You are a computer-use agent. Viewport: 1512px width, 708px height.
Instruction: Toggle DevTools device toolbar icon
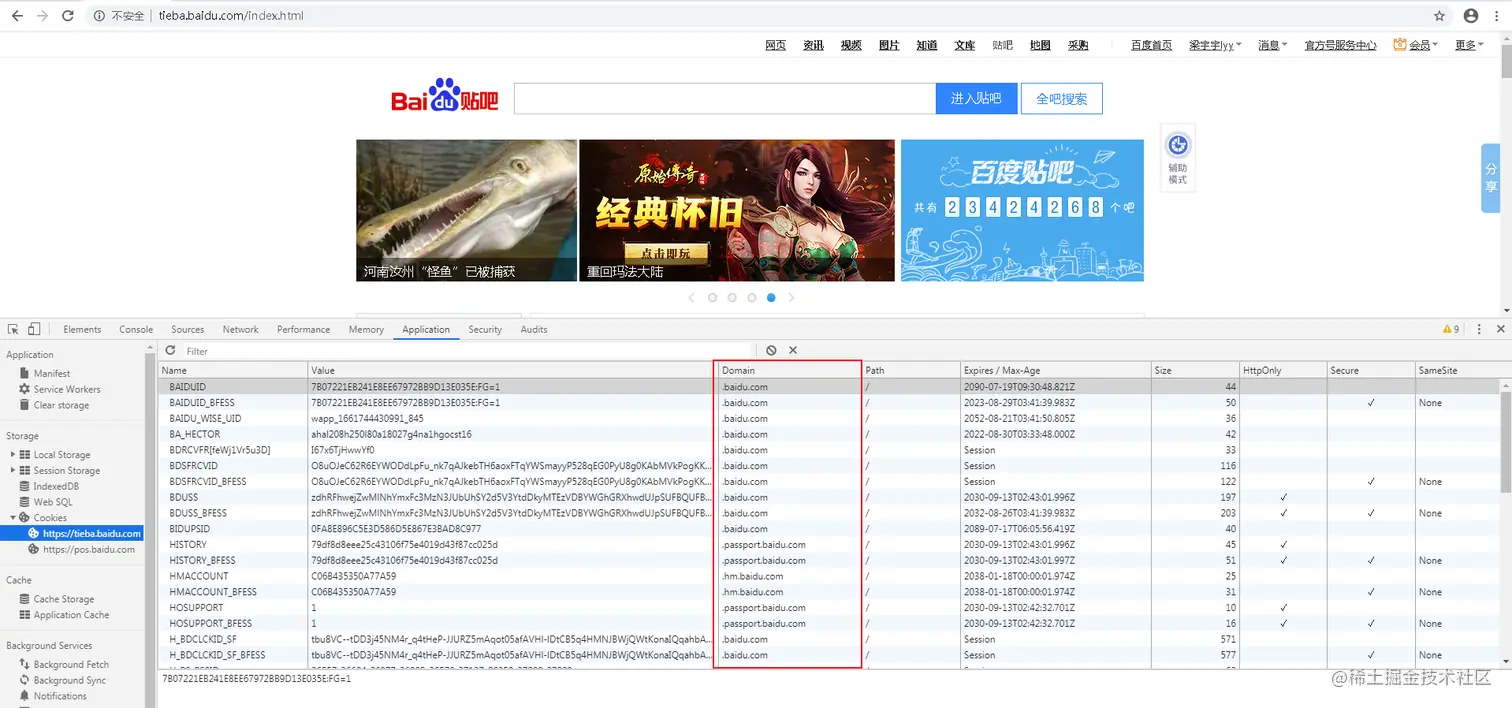pos(34,329)
